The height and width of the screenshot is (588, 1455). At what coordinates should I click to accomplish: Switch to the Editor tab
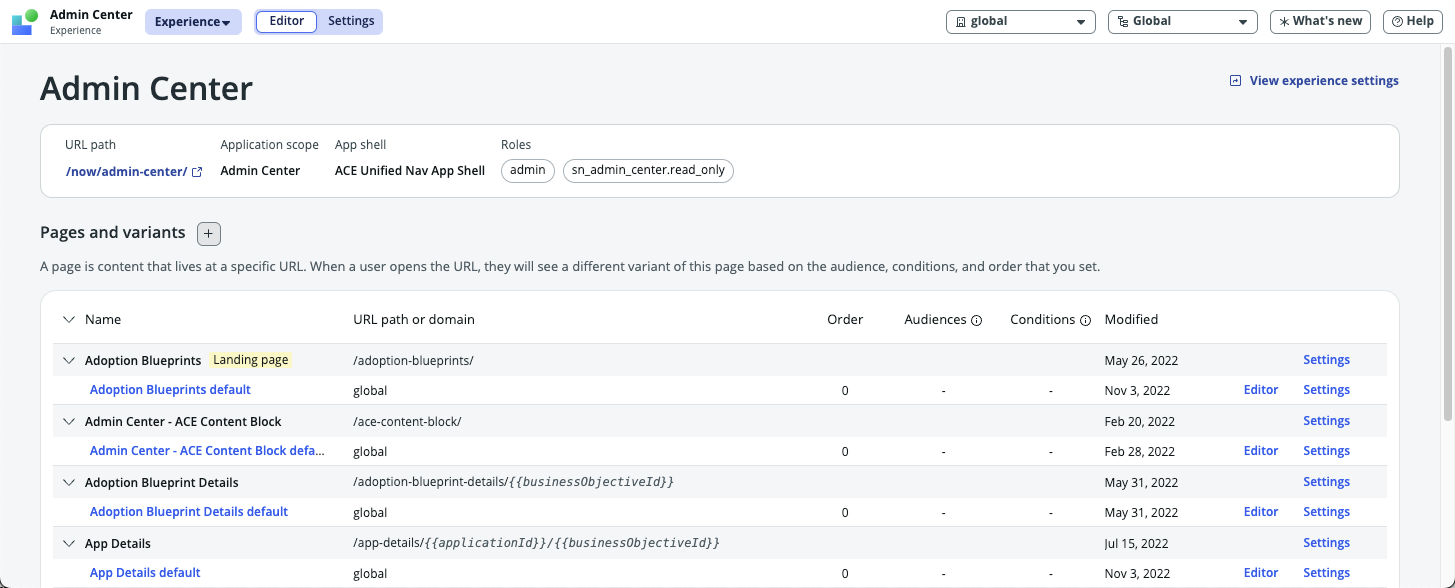click(x=287, y=22)
